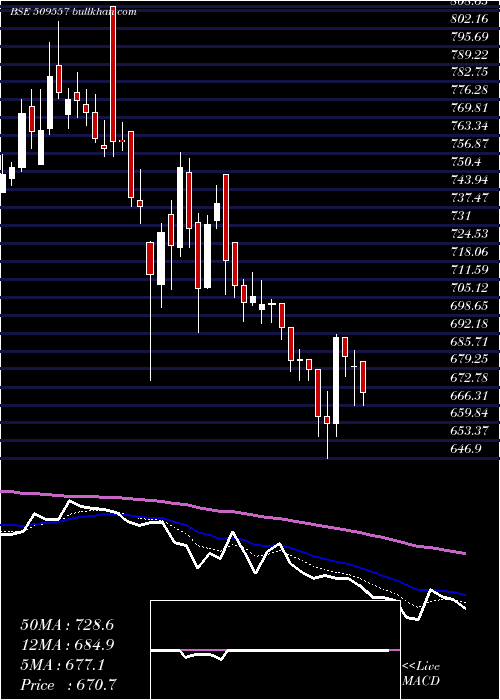Click the 750.4 price label
This screenshot has height=700, width=500.
(x=466, y=162)
